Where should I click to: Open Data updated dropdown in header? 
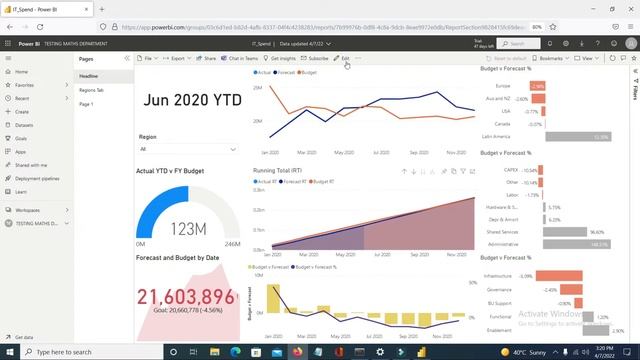click(305, 44)
